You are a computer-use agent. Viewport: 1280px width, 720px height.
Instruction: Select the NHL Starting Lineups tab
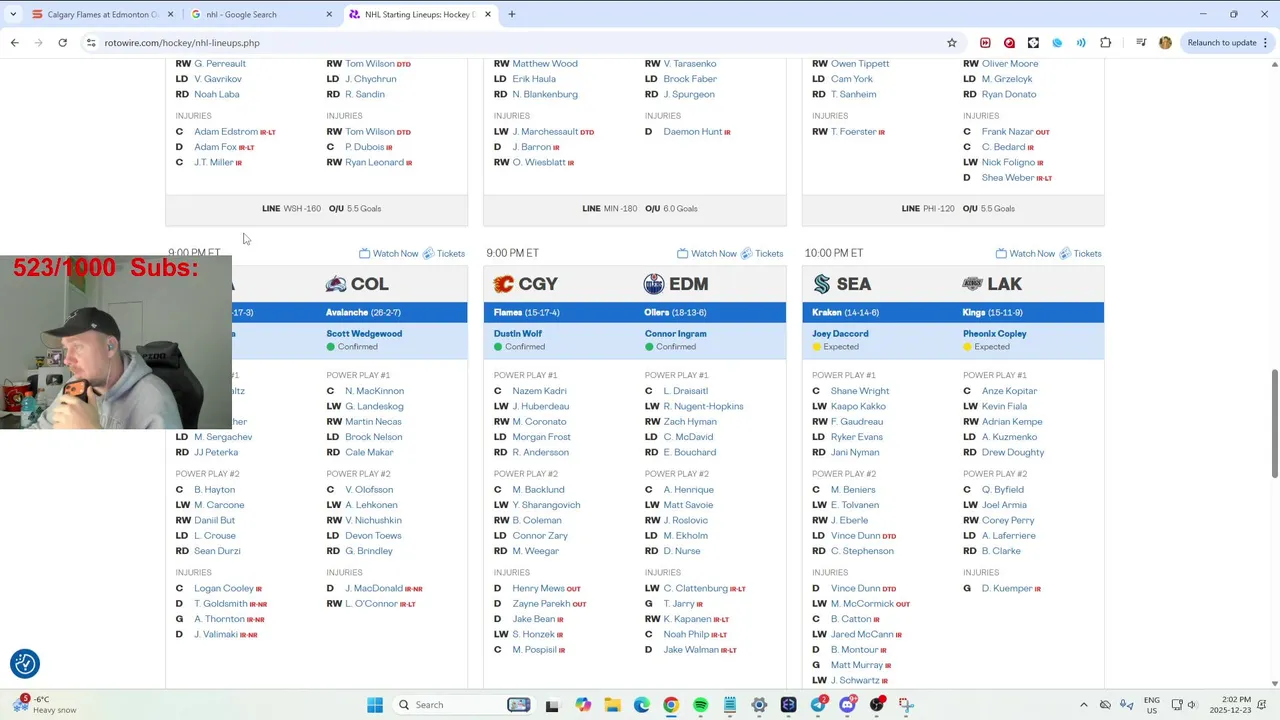tap(420, 14)
